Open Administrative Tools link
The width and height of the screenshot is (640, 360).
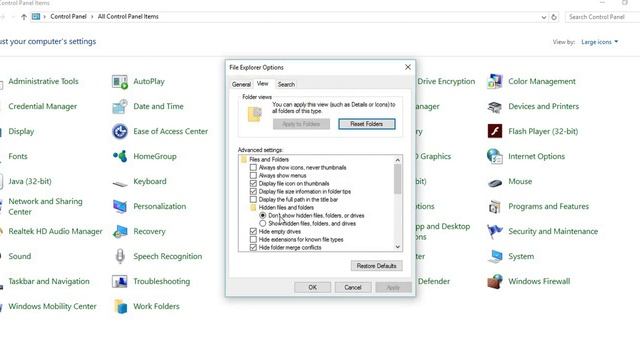(43, 81)
